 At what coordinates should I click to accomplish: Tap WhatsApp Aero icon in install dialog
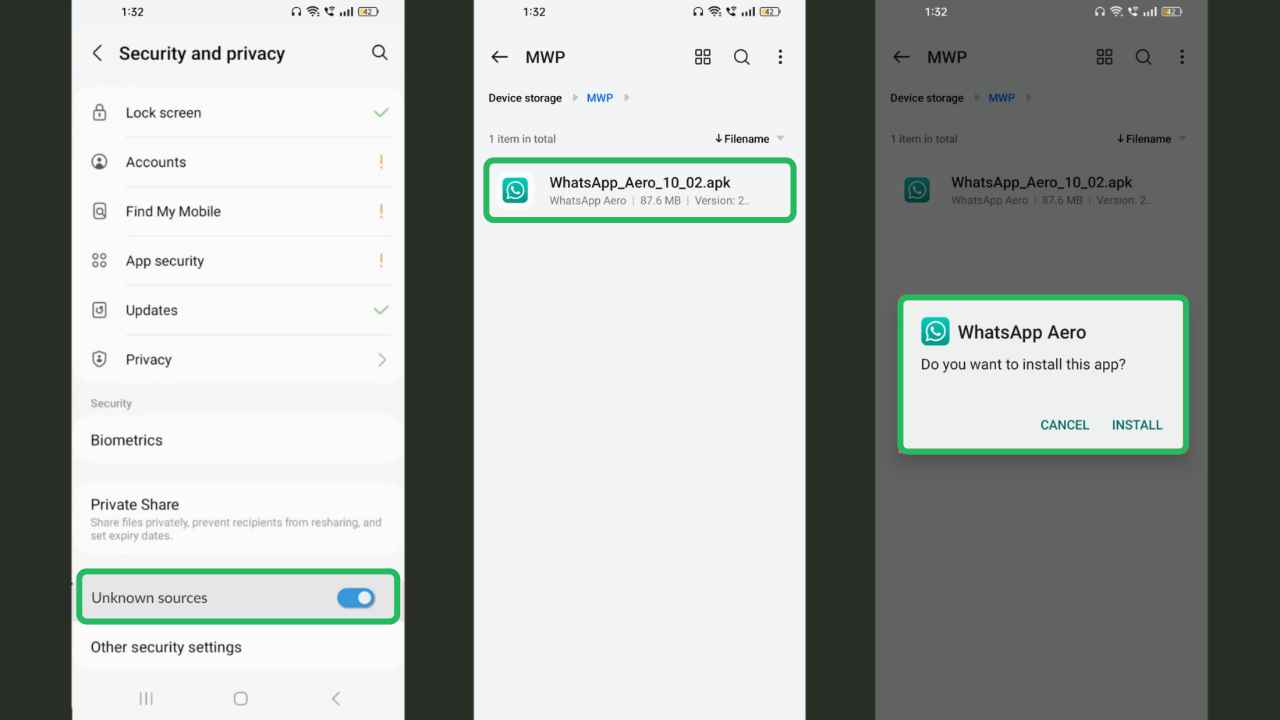(x=935, y=332)
